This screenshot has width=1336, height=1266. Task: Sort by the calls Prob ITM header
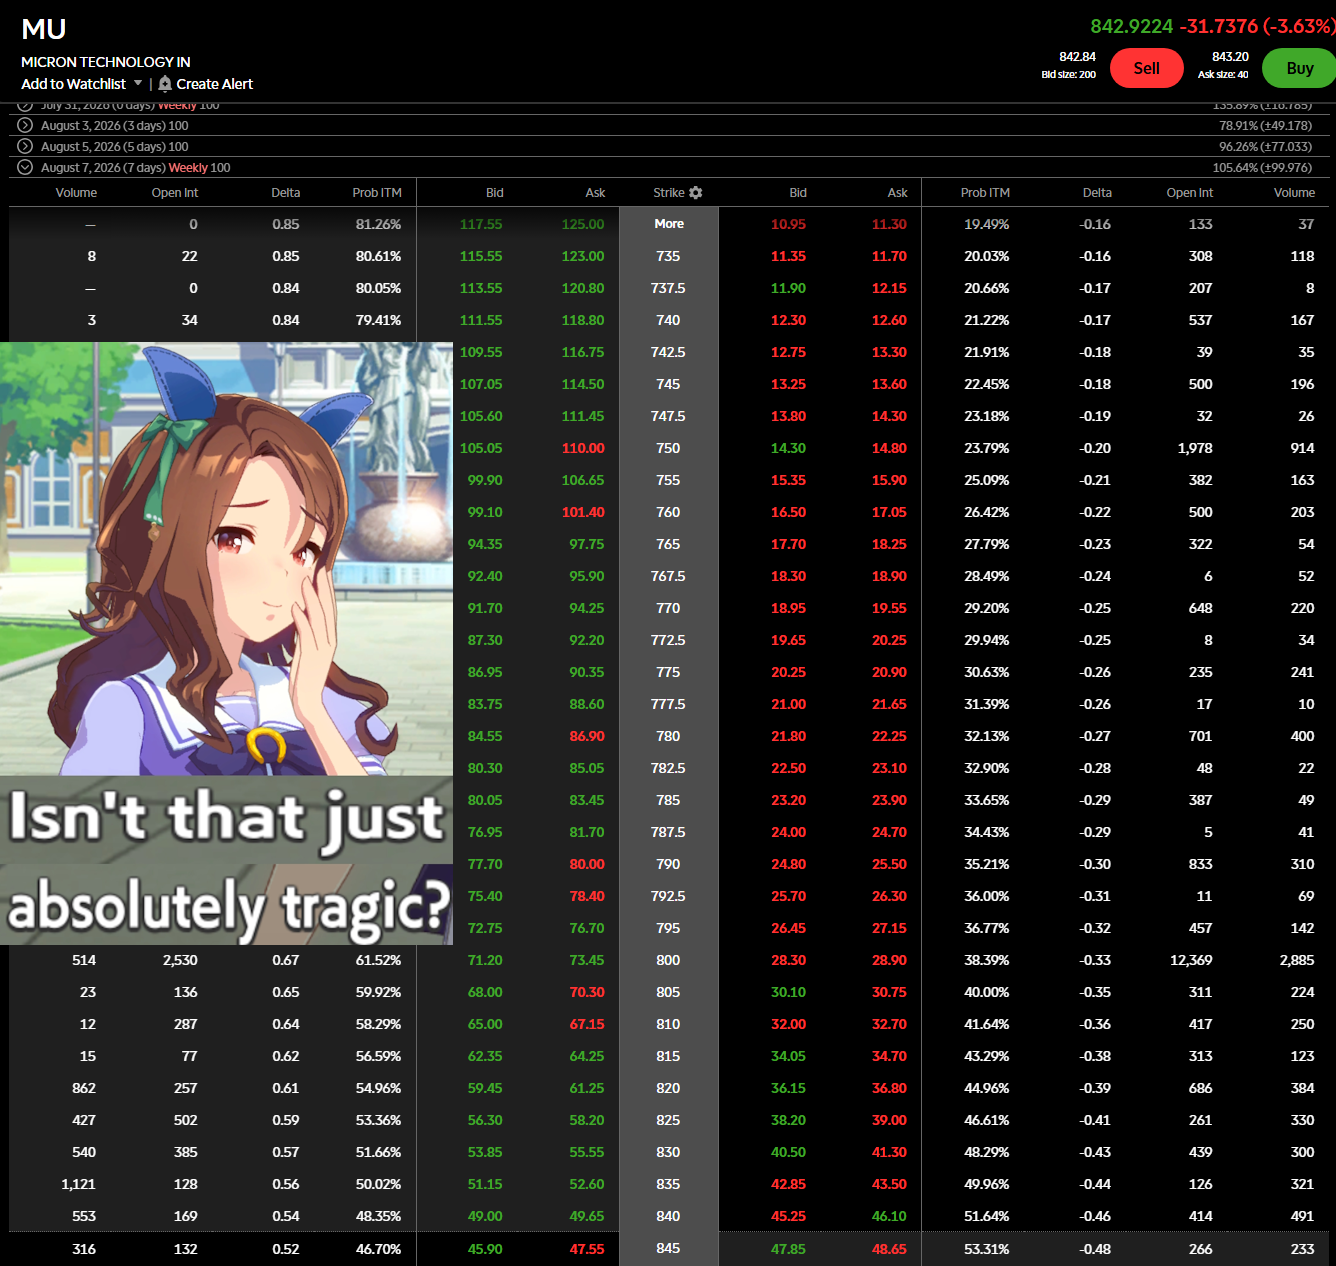(x=377, y=193)
